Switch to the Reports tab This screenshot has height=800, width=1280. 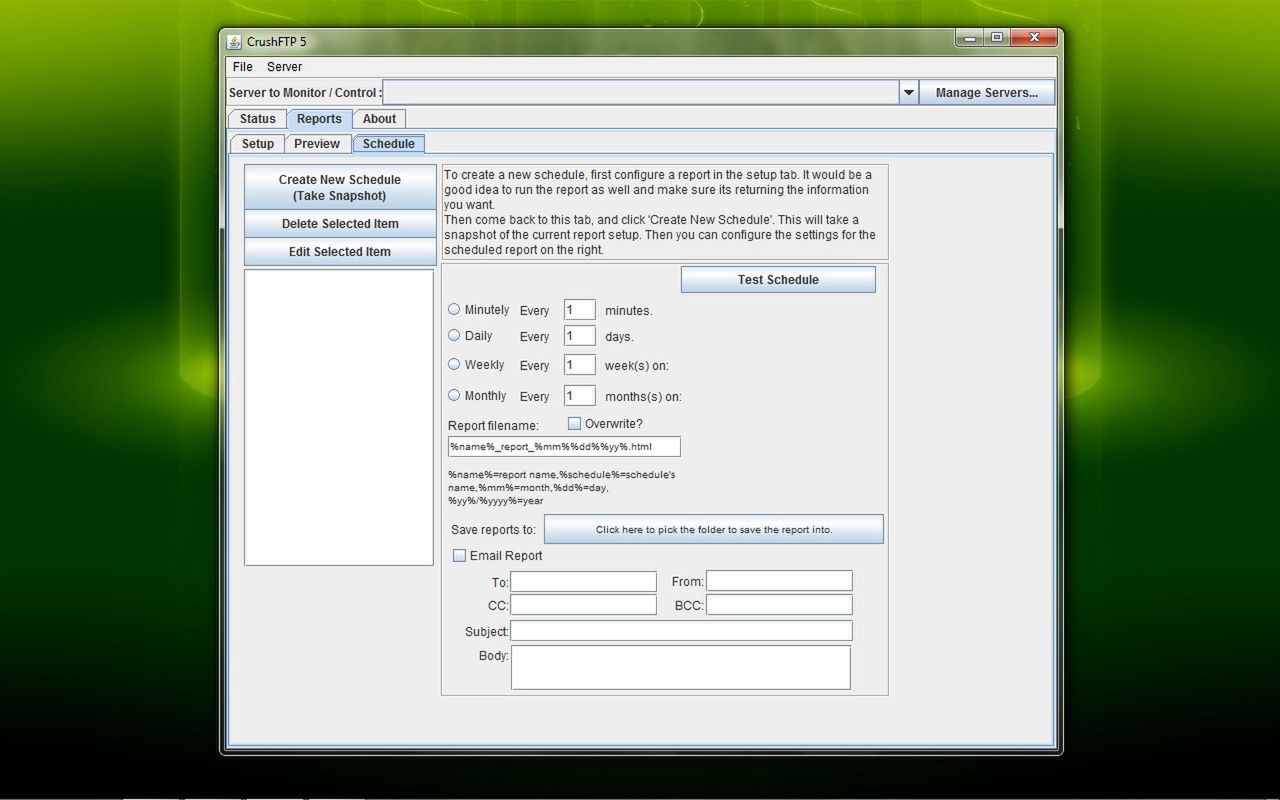[319, 119]
